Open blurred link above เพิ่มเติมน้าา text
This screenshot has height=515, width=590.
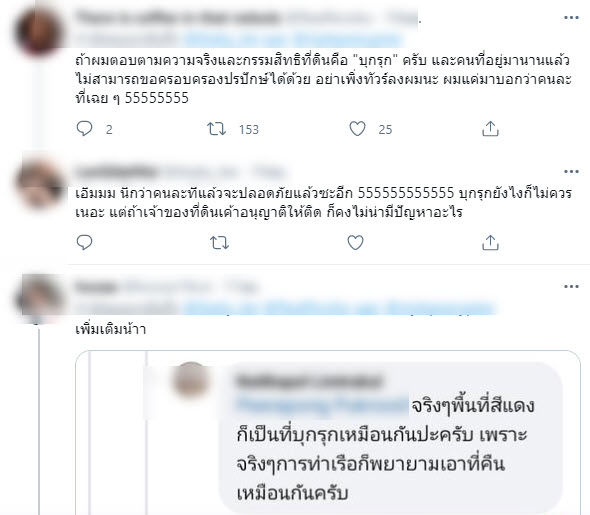click(339, 308)
